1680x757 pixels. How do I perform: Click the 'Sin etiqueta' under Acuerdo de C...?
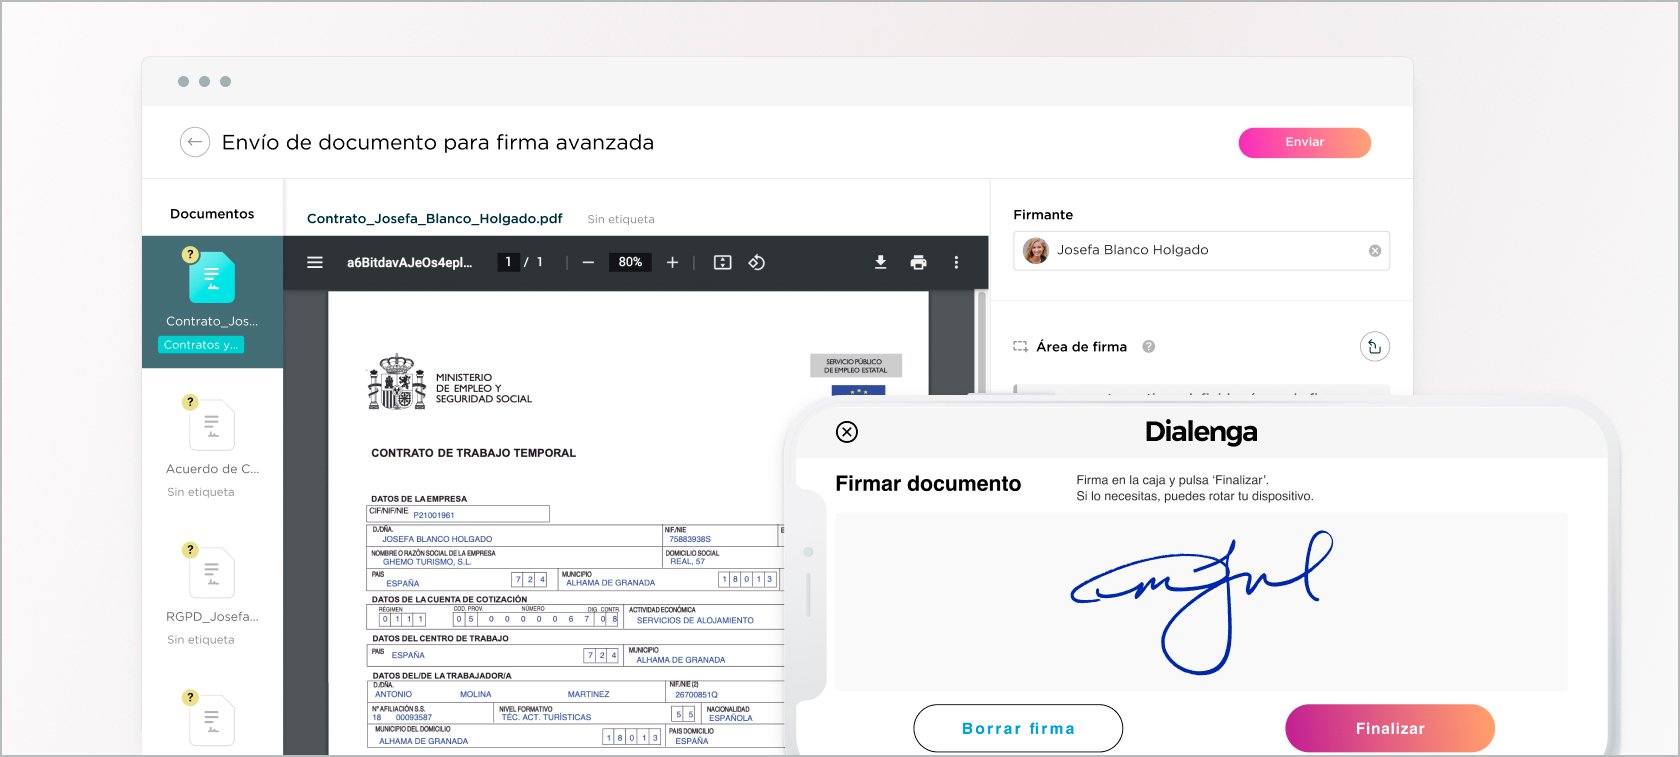[201, 492]
